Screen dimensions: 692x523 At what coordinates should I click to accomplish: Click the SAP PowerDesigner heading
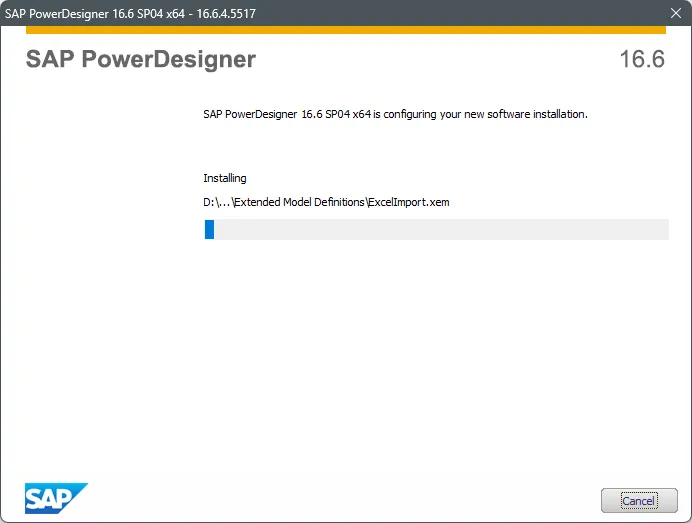[x=141, y=59]
